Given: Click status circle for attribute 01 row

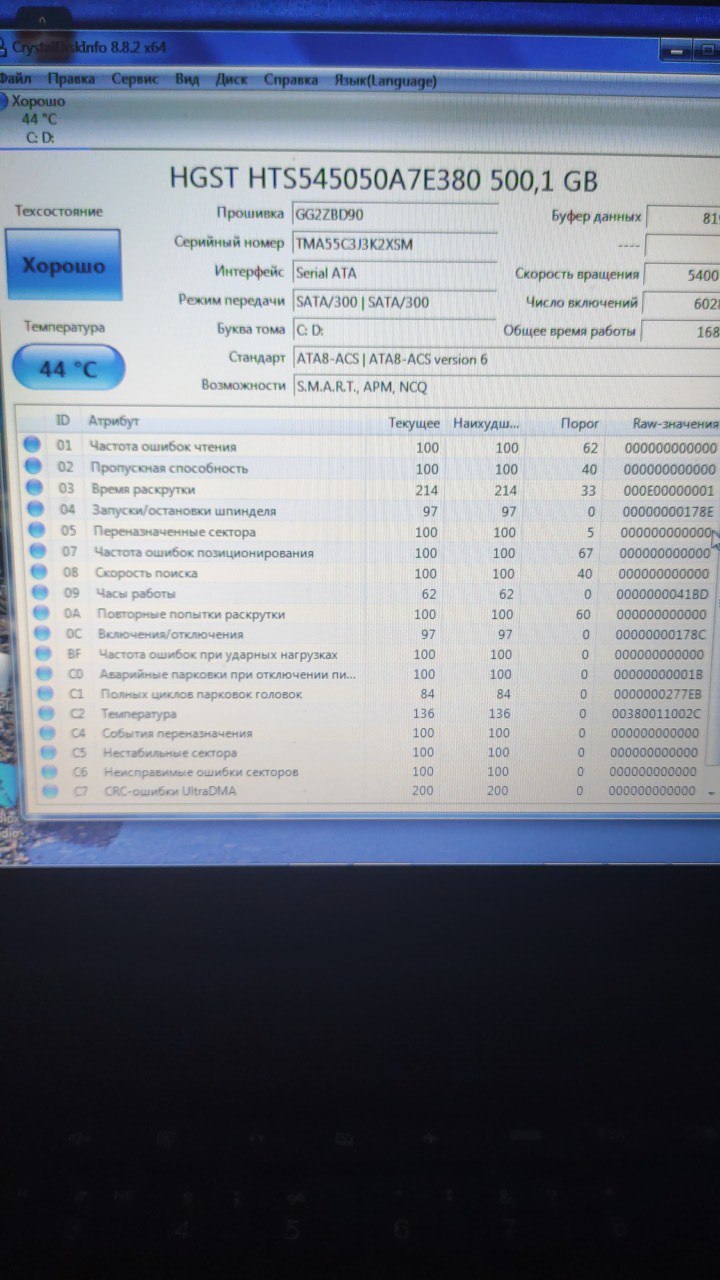Looking at the screenshot, I should click(32, 446).
